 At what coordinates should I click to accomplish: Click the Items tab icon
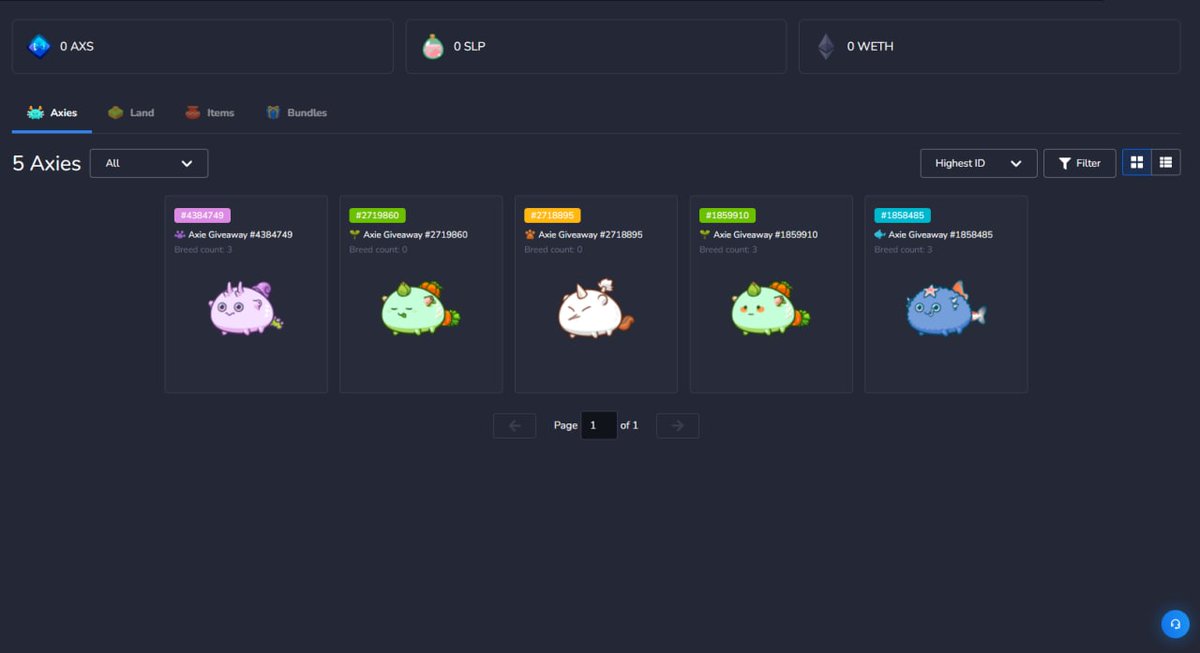pyautogui.click(x=193, y=113)
